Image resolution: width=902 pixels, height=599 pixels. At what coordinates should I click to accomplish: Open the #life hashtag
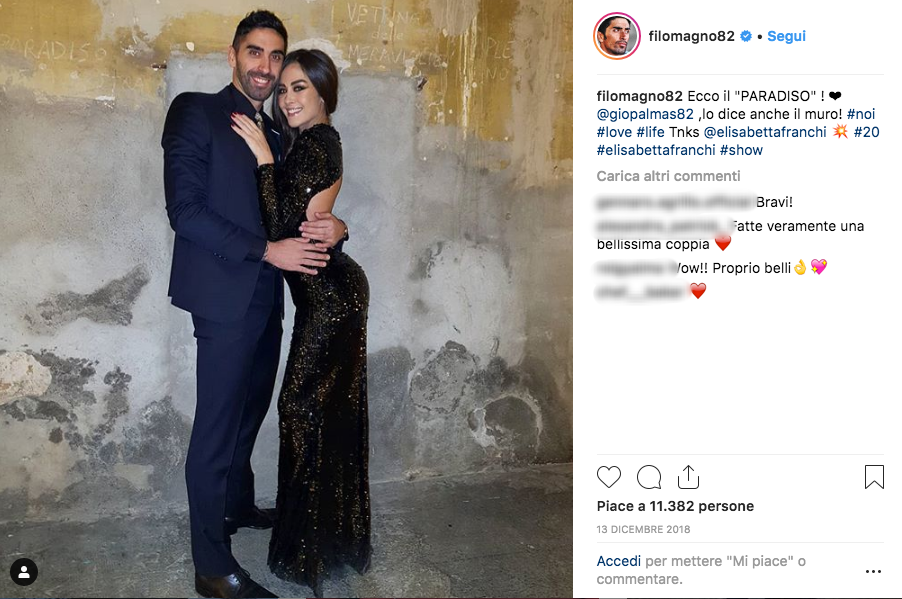(x=650, y=132)
